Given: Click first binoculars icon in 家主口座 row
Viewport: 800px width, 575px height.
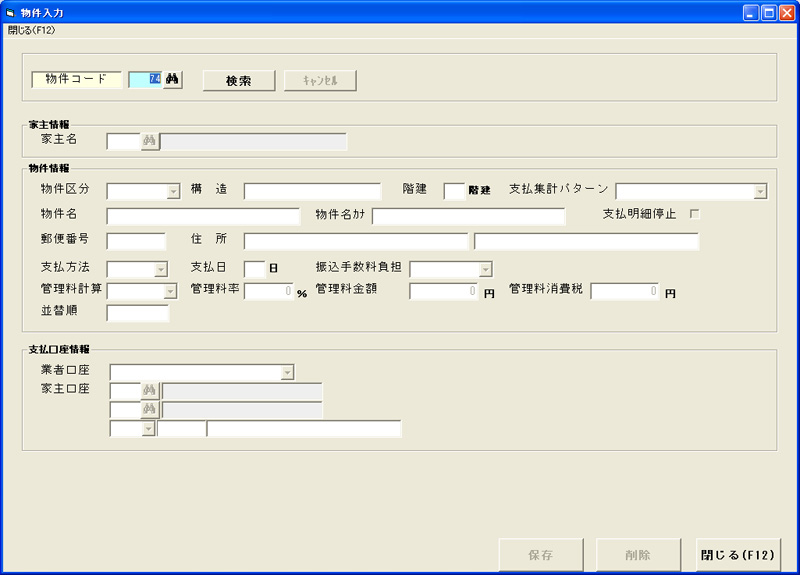Looking at the screenshot, I should click(x=149, y=391).
